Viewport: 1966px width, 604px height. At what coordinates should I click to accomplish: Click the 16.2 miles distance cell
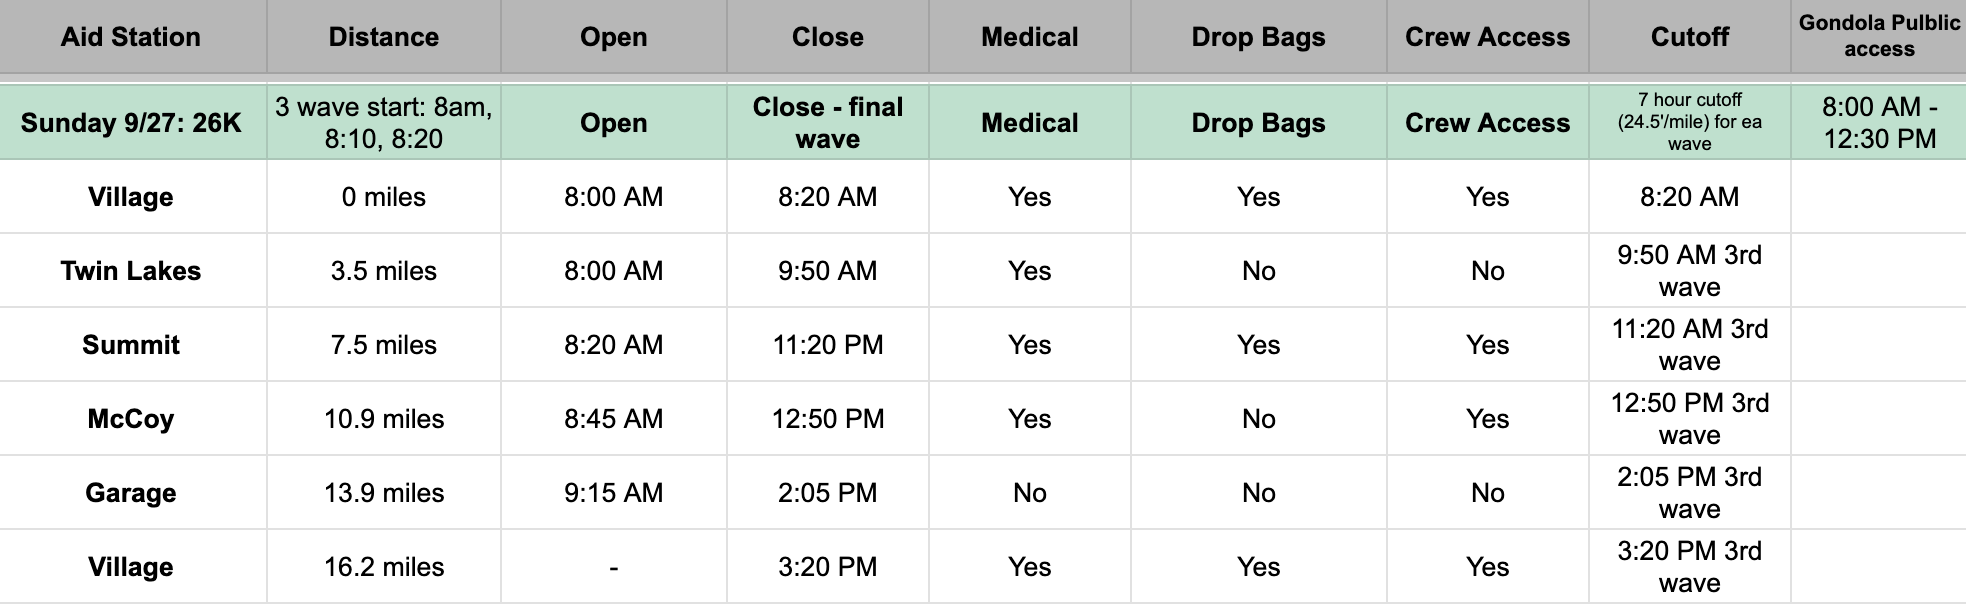[x=384, y=567]
